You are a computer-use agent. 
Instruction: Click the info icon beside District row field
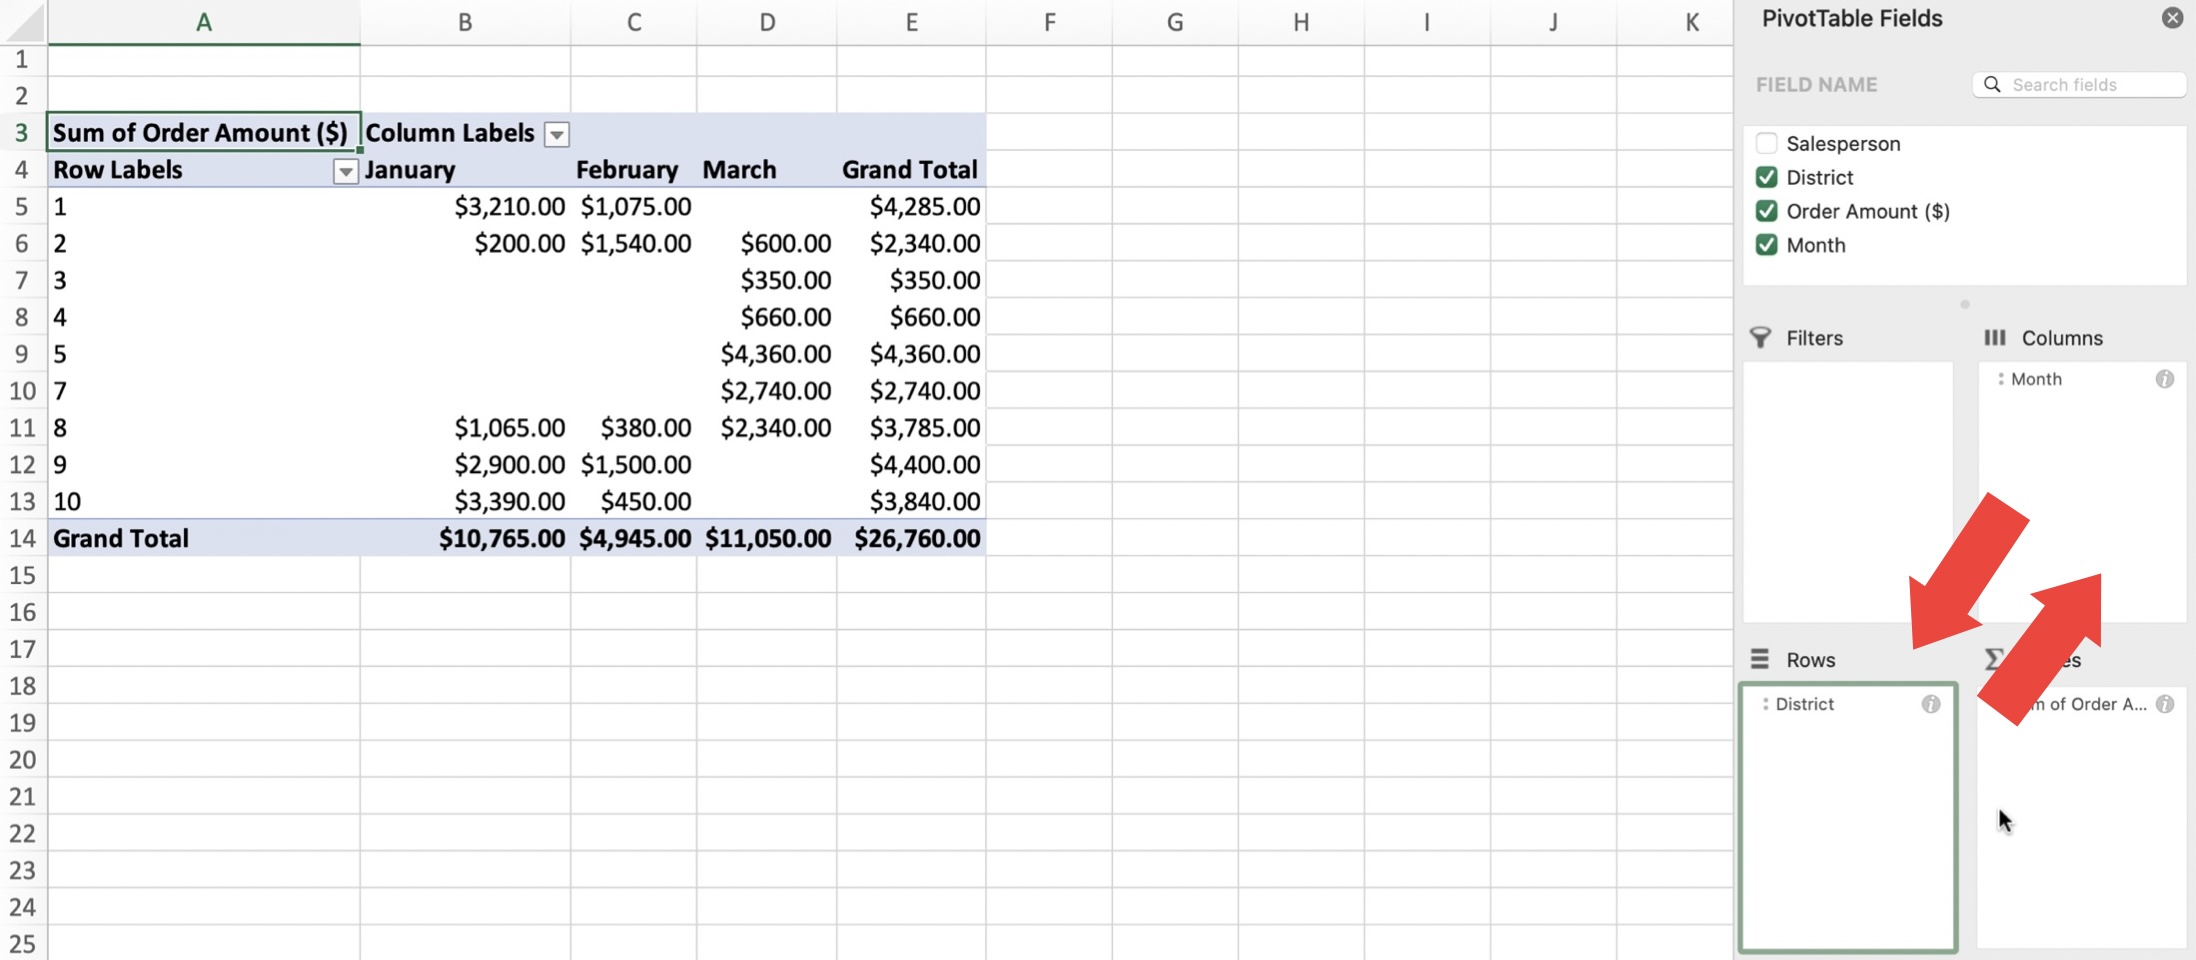pos(1930,704)
